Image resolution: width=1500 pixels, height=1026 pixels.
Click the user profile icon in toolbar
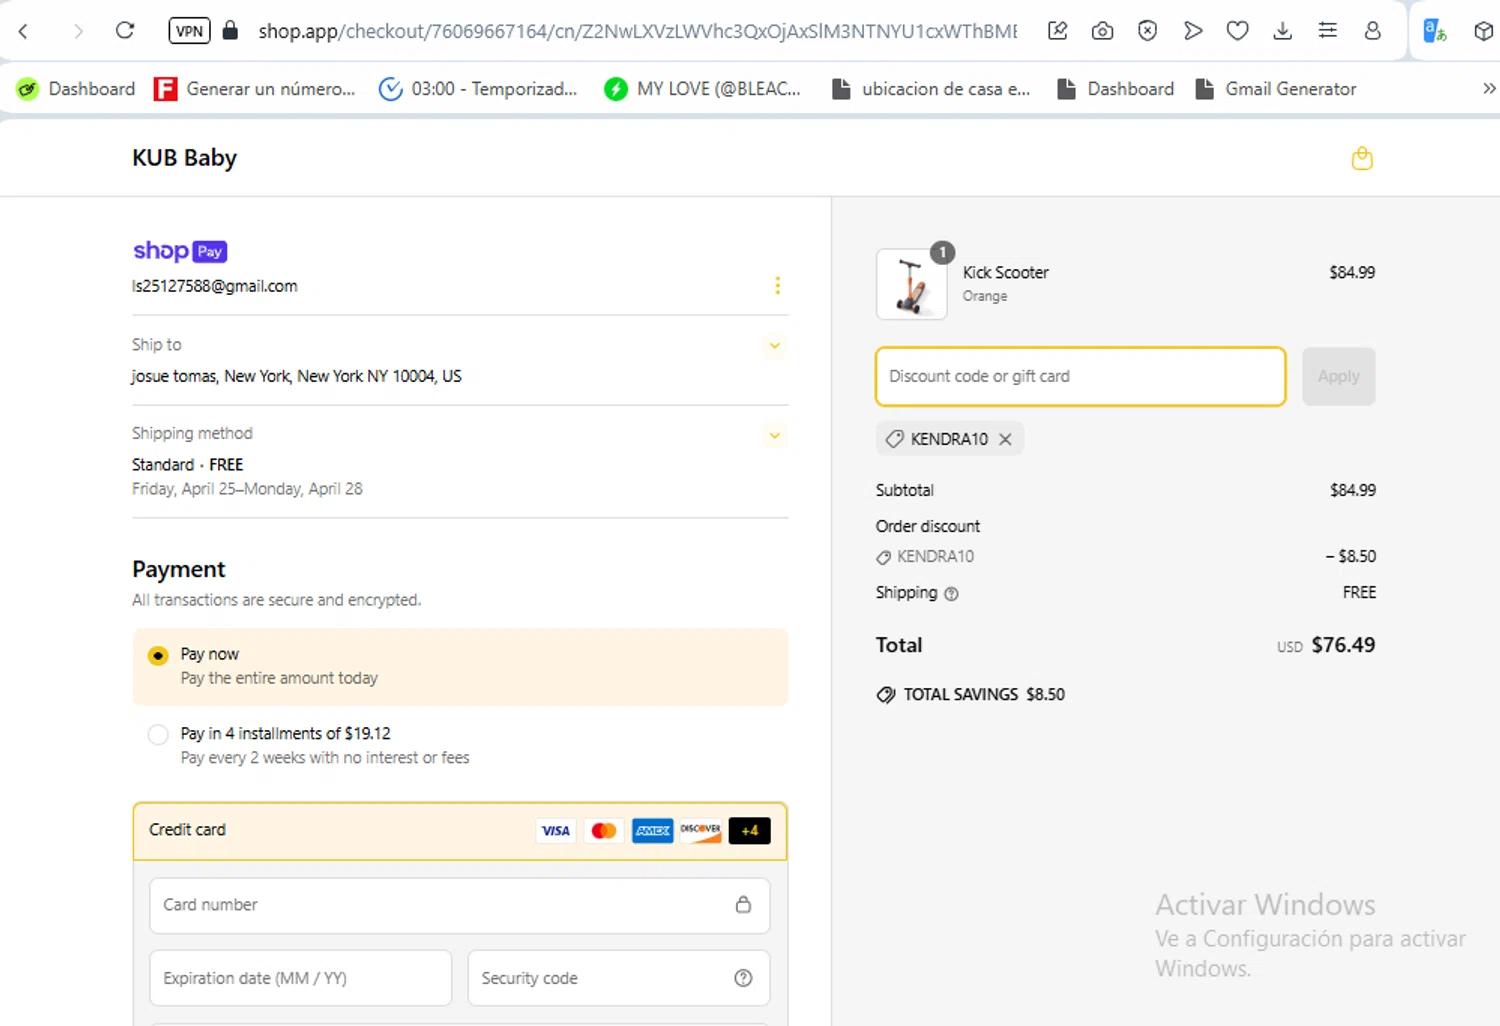point(1372,31)
